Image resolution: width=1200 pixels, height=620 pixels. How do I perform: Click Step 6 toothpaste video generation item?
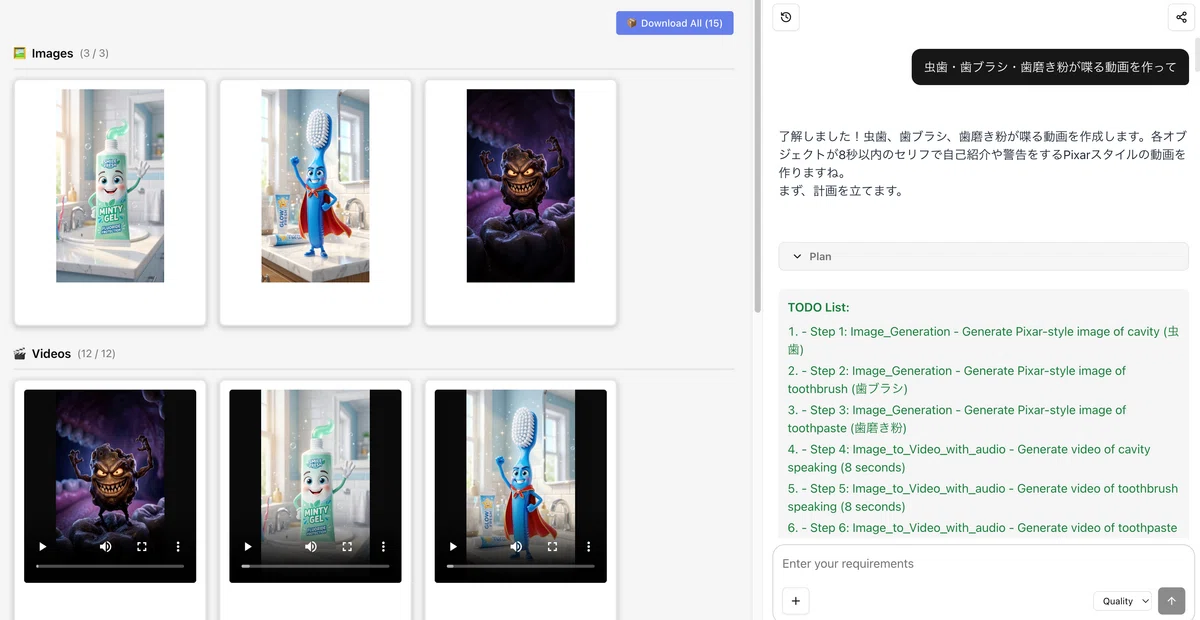[983, 528]
